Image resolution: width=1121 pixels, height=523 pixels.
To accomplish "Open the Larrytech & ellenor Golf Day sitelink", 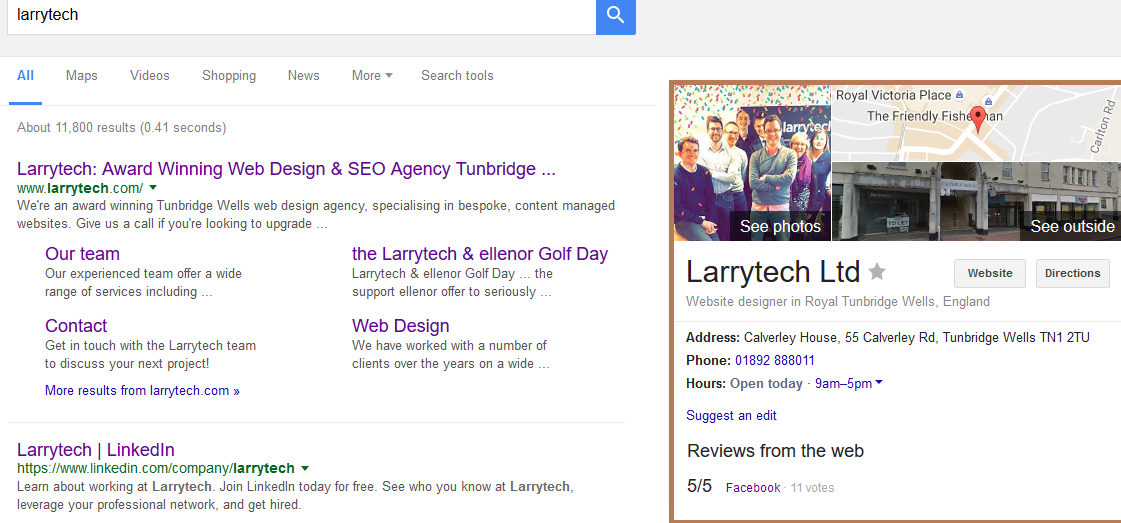I will click(x=480, y=254).
